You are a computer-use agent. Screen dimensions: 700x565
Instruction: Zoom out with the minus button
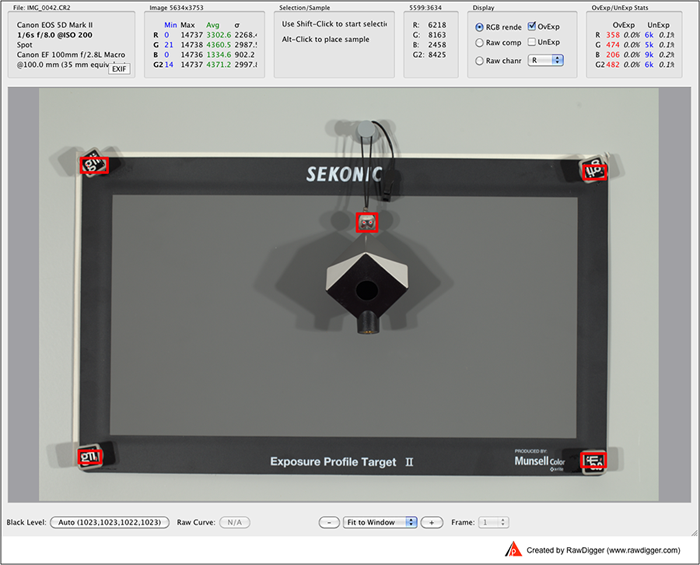click(329, 522)
